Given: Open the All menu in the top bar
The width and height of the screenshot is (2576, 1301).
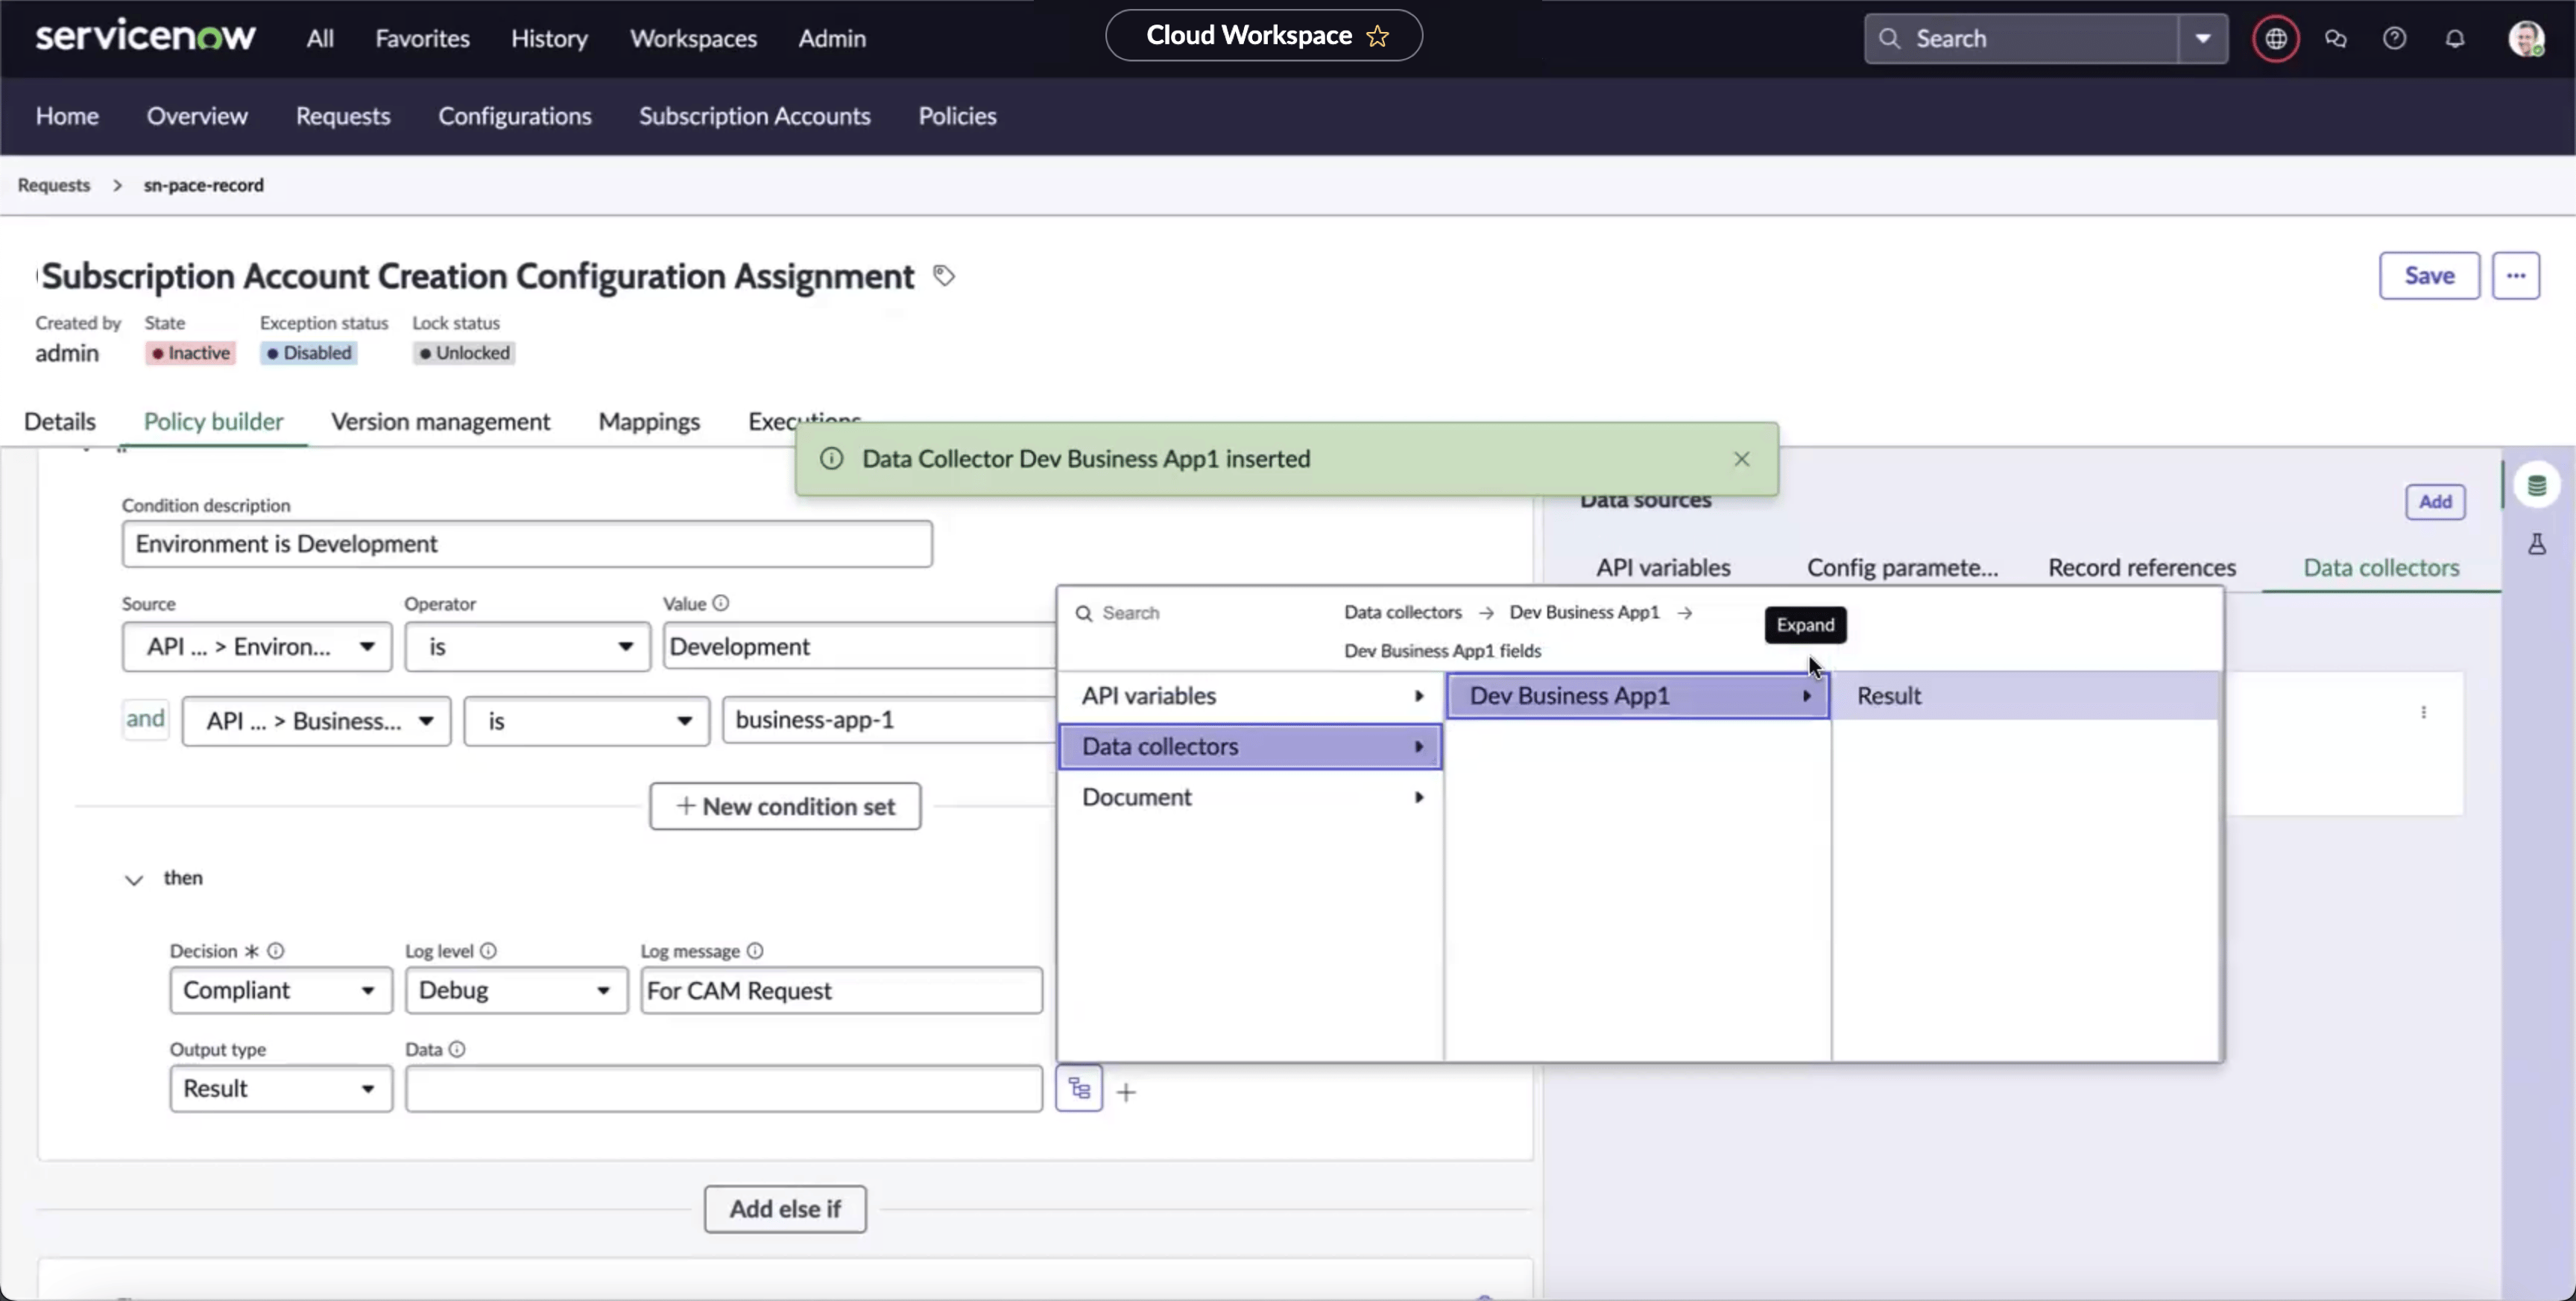Looking at the screenshot, I should pos(320,38).
